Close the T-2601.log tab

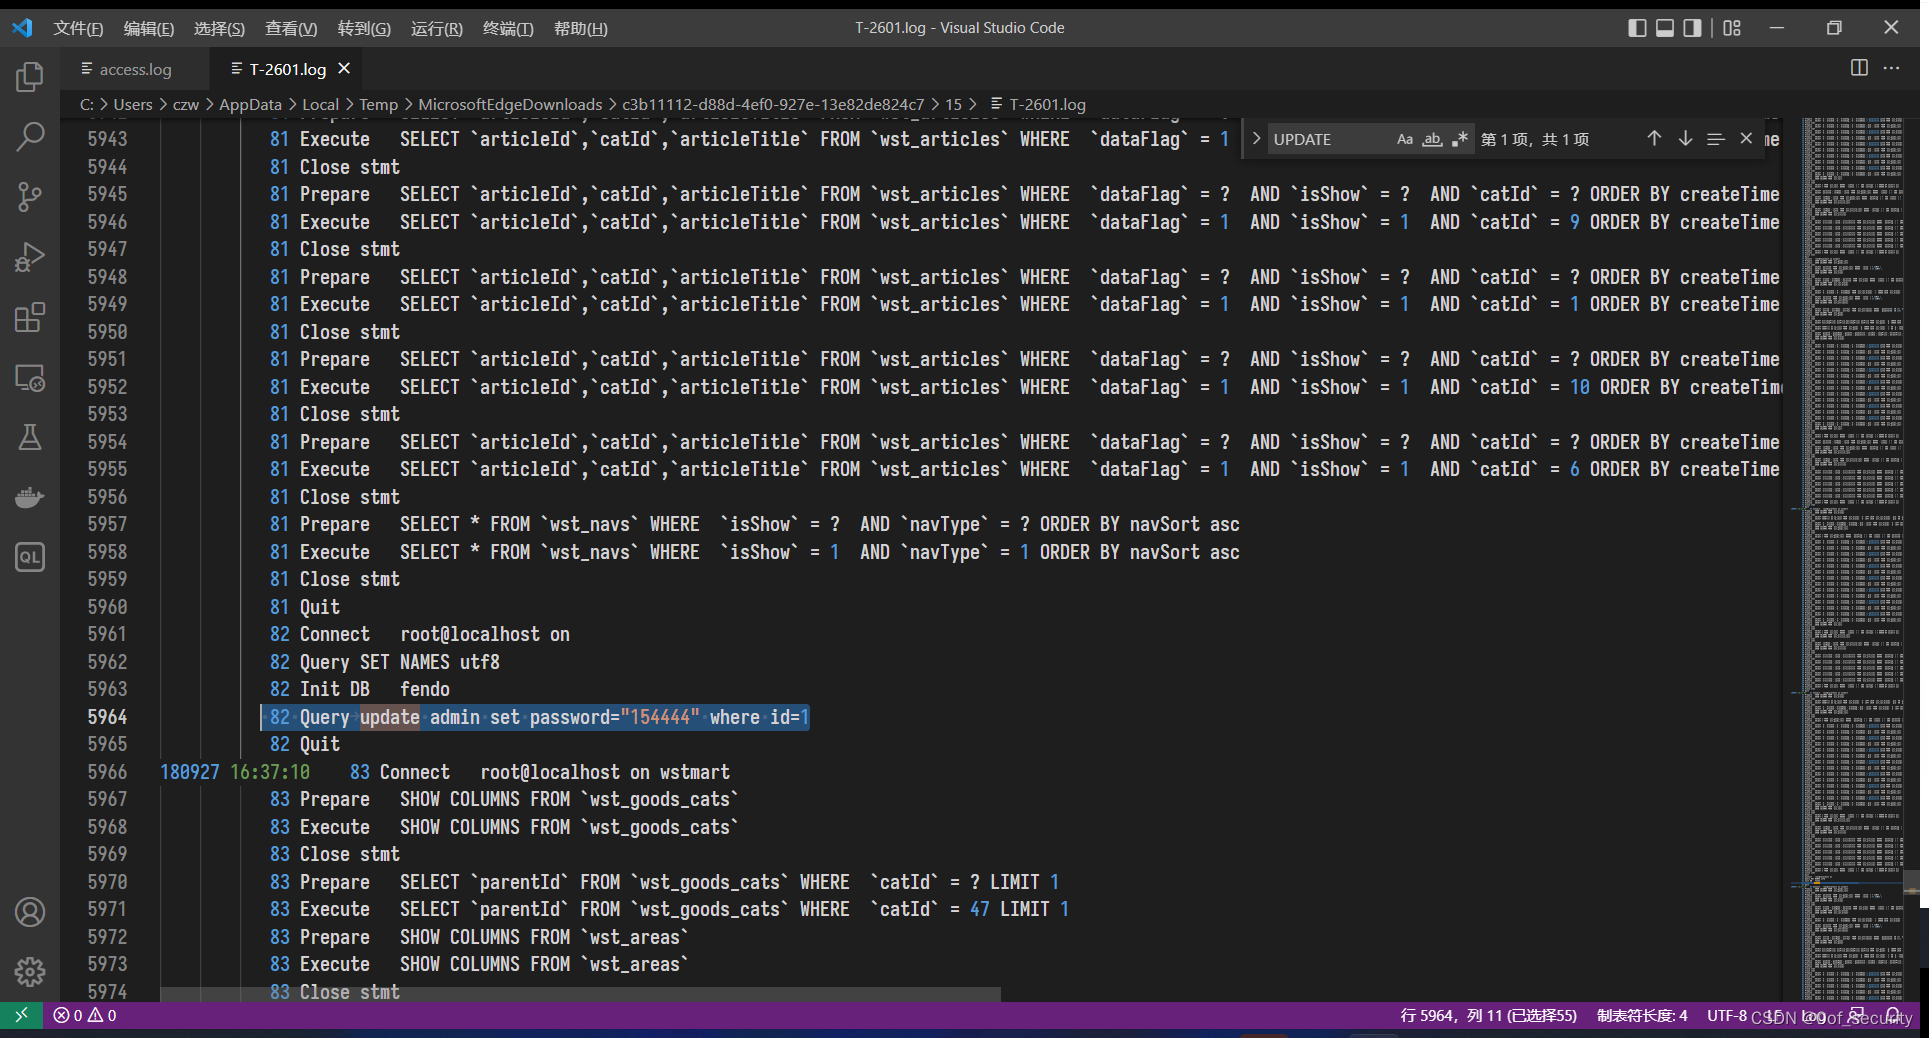click(344, 69)
